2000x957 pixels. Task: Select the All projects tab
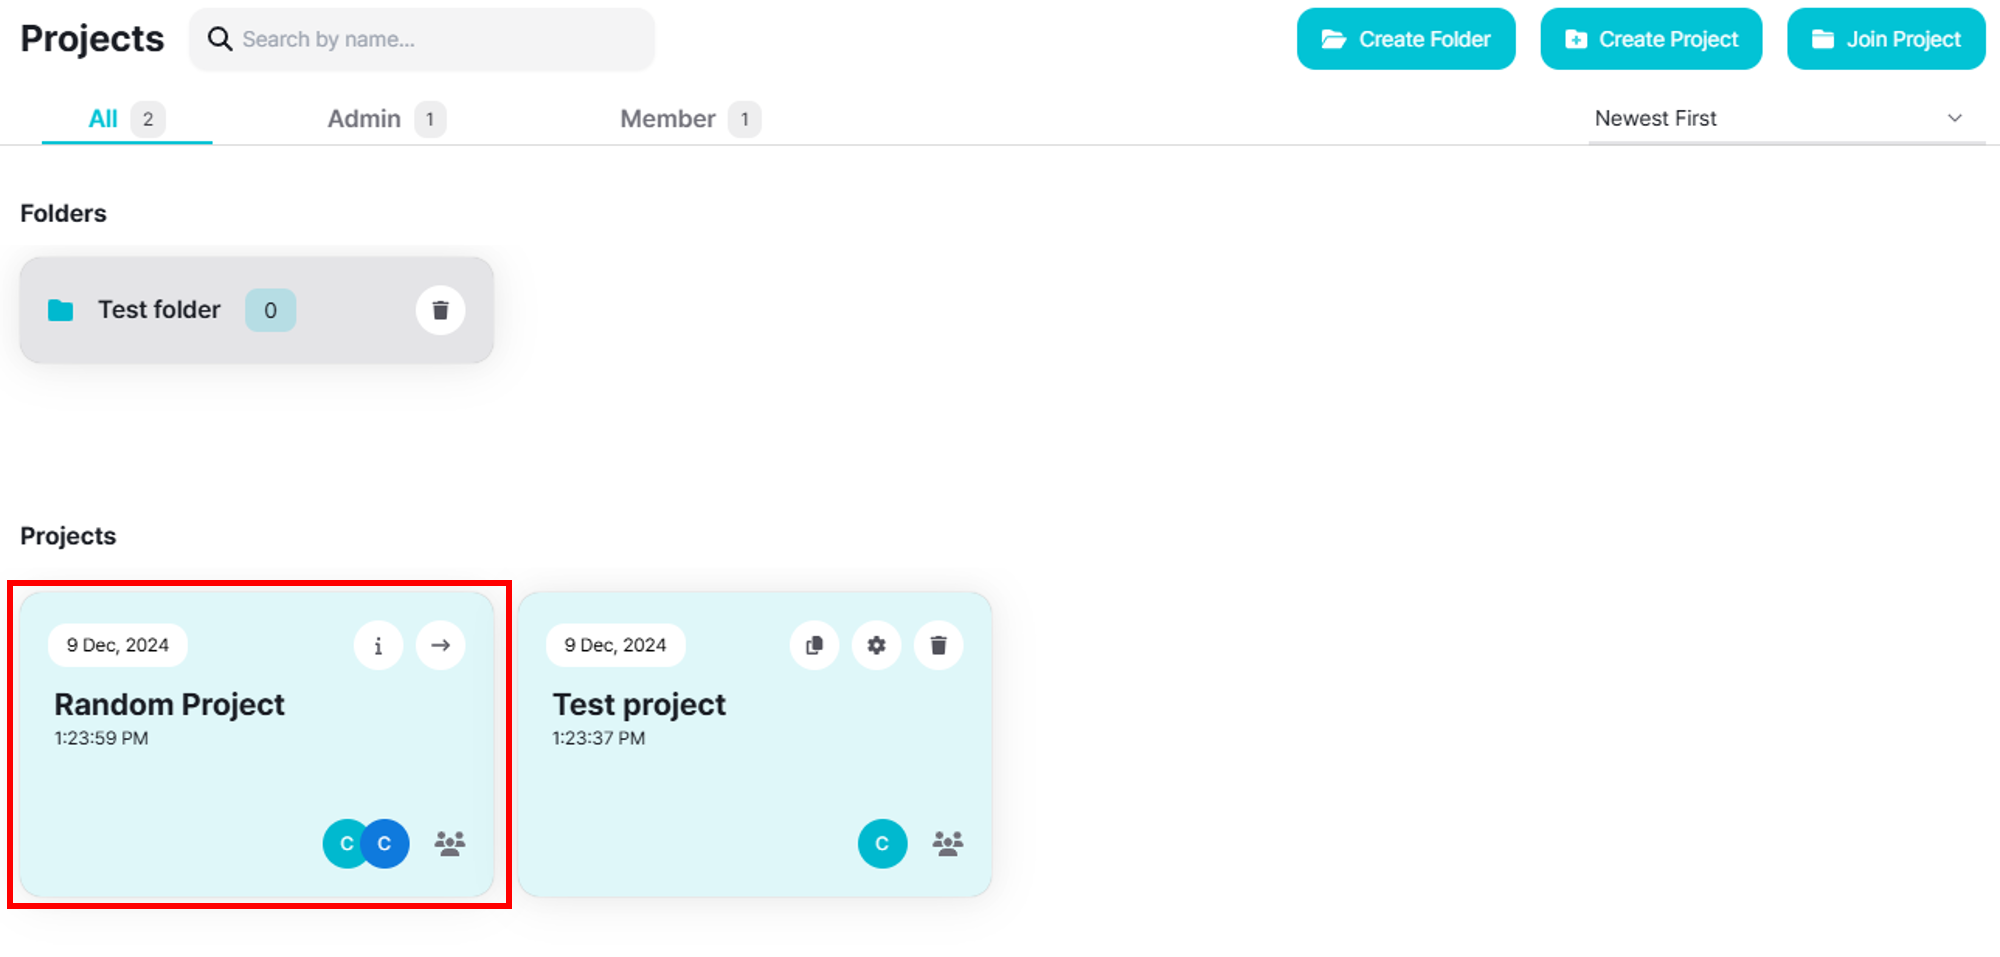[103, 118]
